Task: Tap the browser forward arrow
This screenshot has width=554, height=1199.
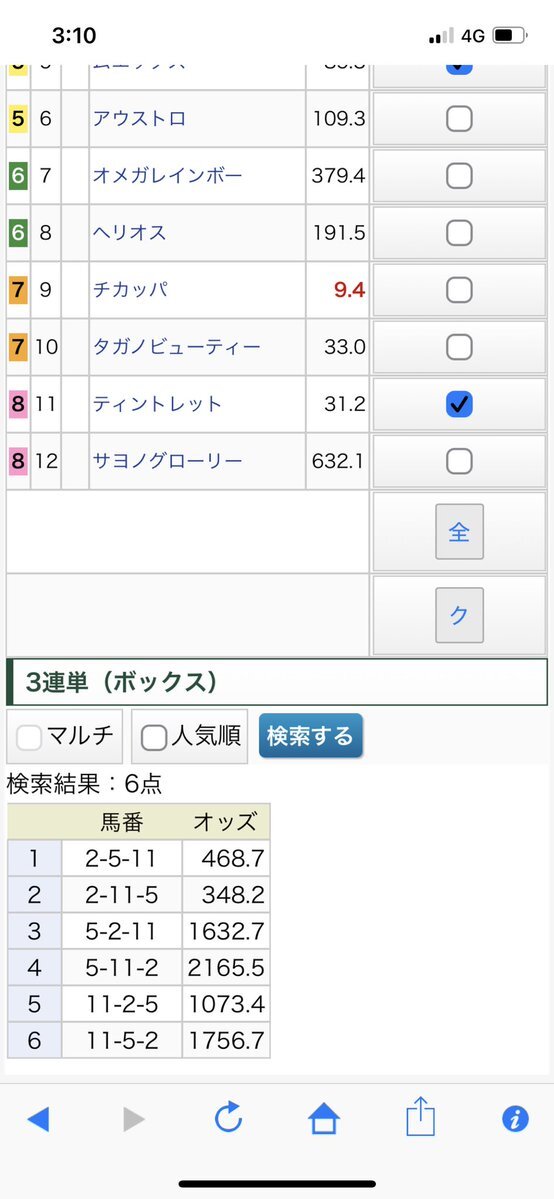Action: coord(134,1120)
